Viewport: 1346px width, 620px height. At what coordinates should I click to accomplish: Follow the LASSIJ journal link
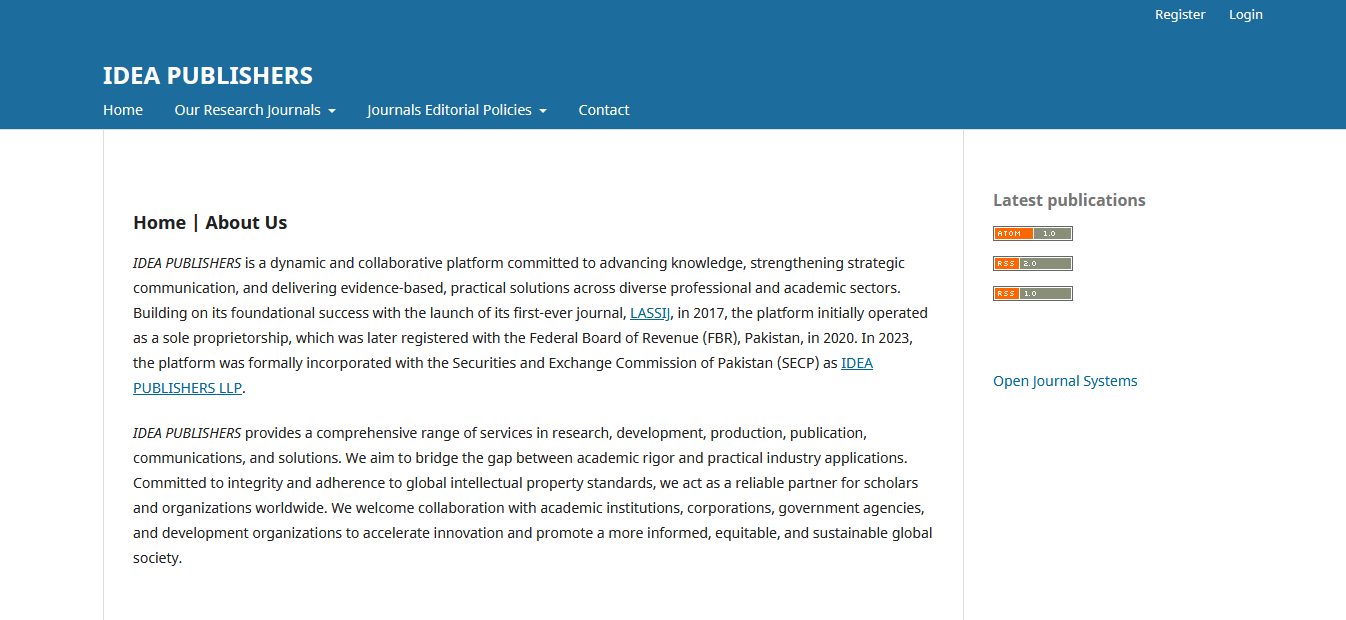650,313
